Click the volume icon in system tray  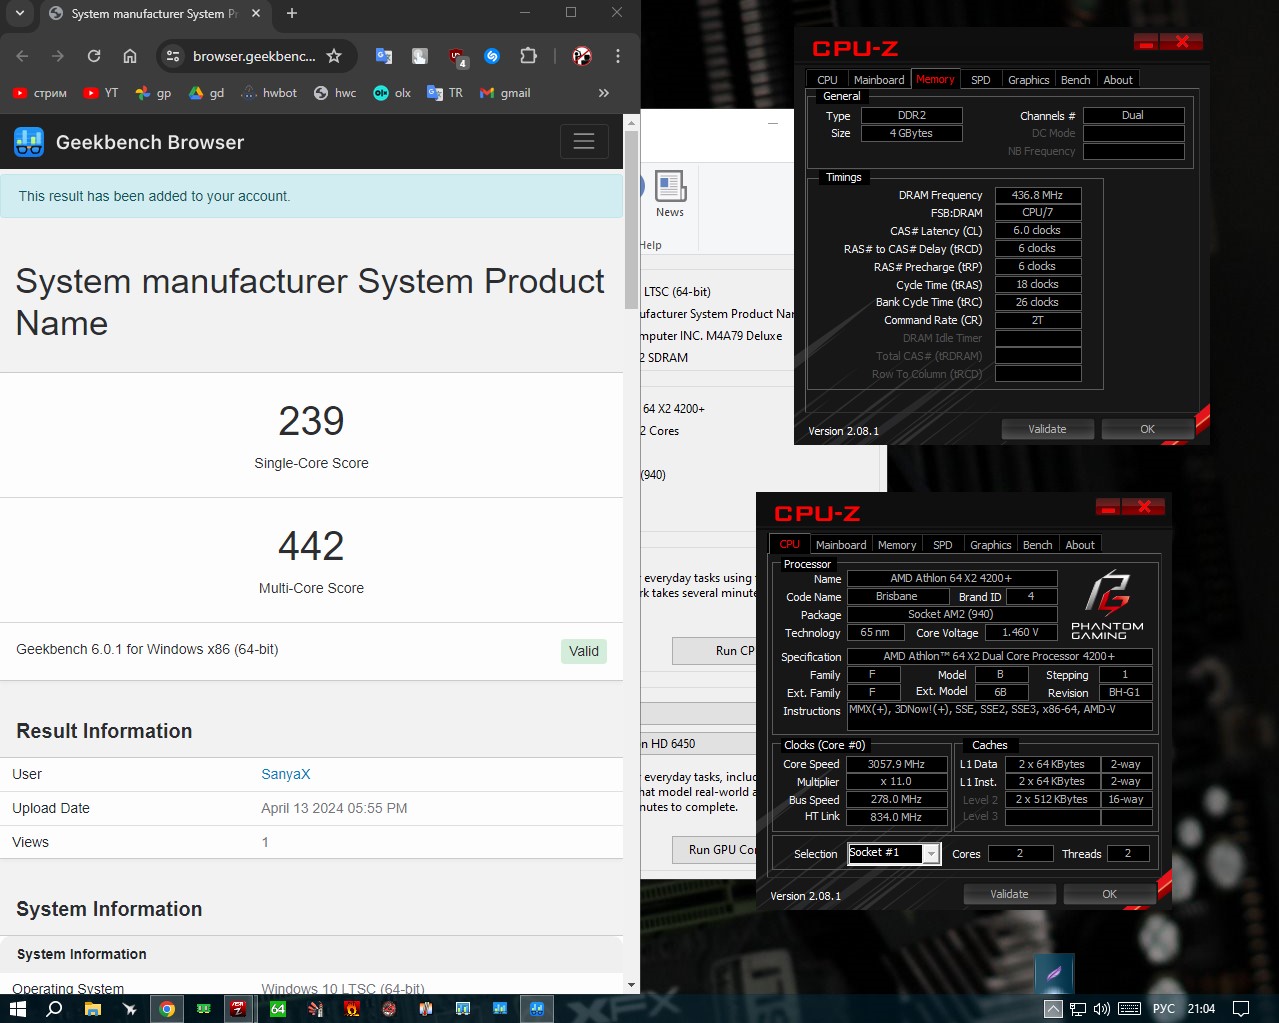1102,1009
